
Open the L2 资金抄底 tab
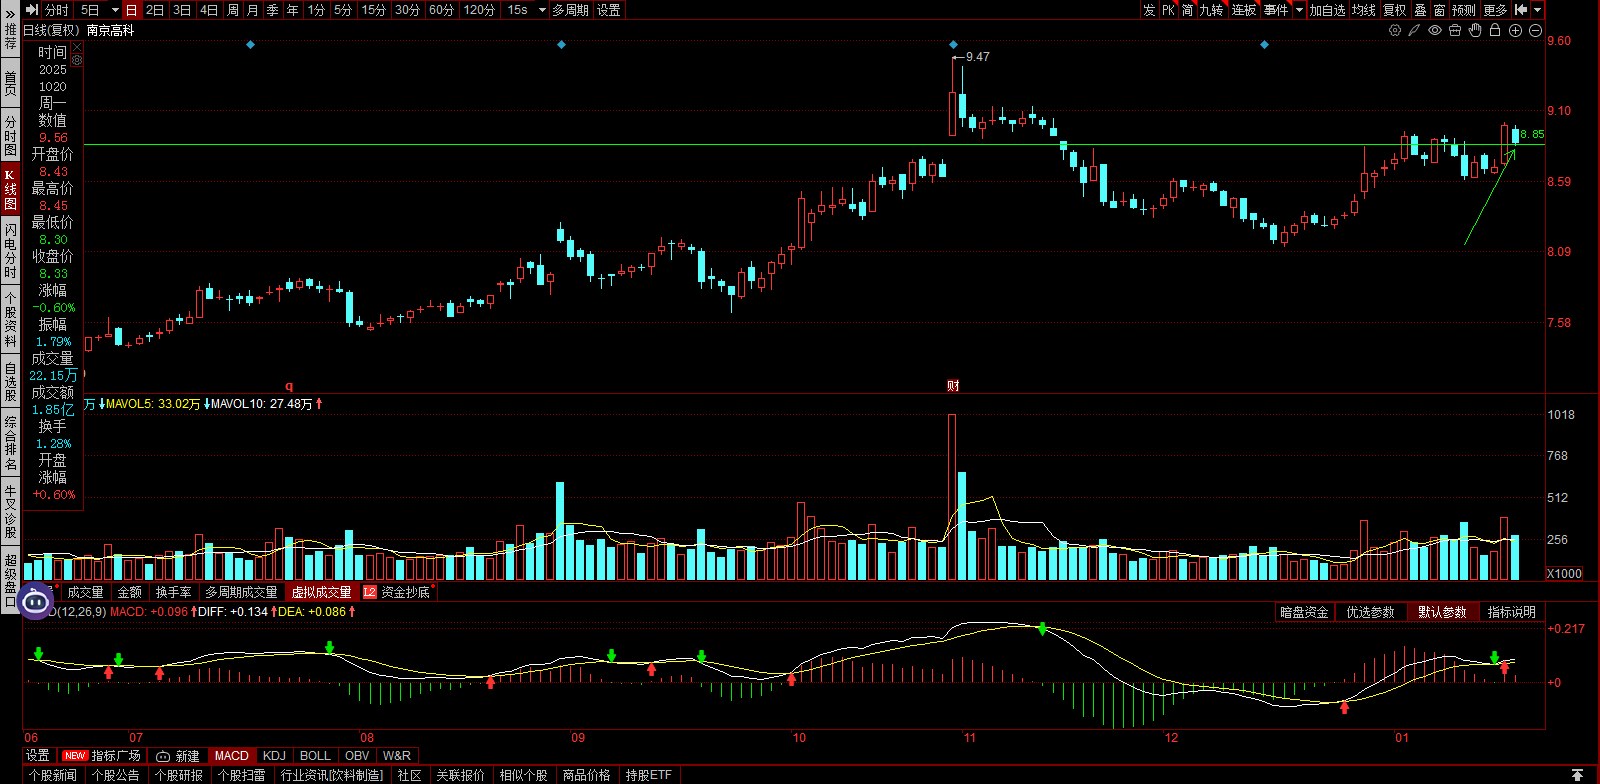pos(397,592)
